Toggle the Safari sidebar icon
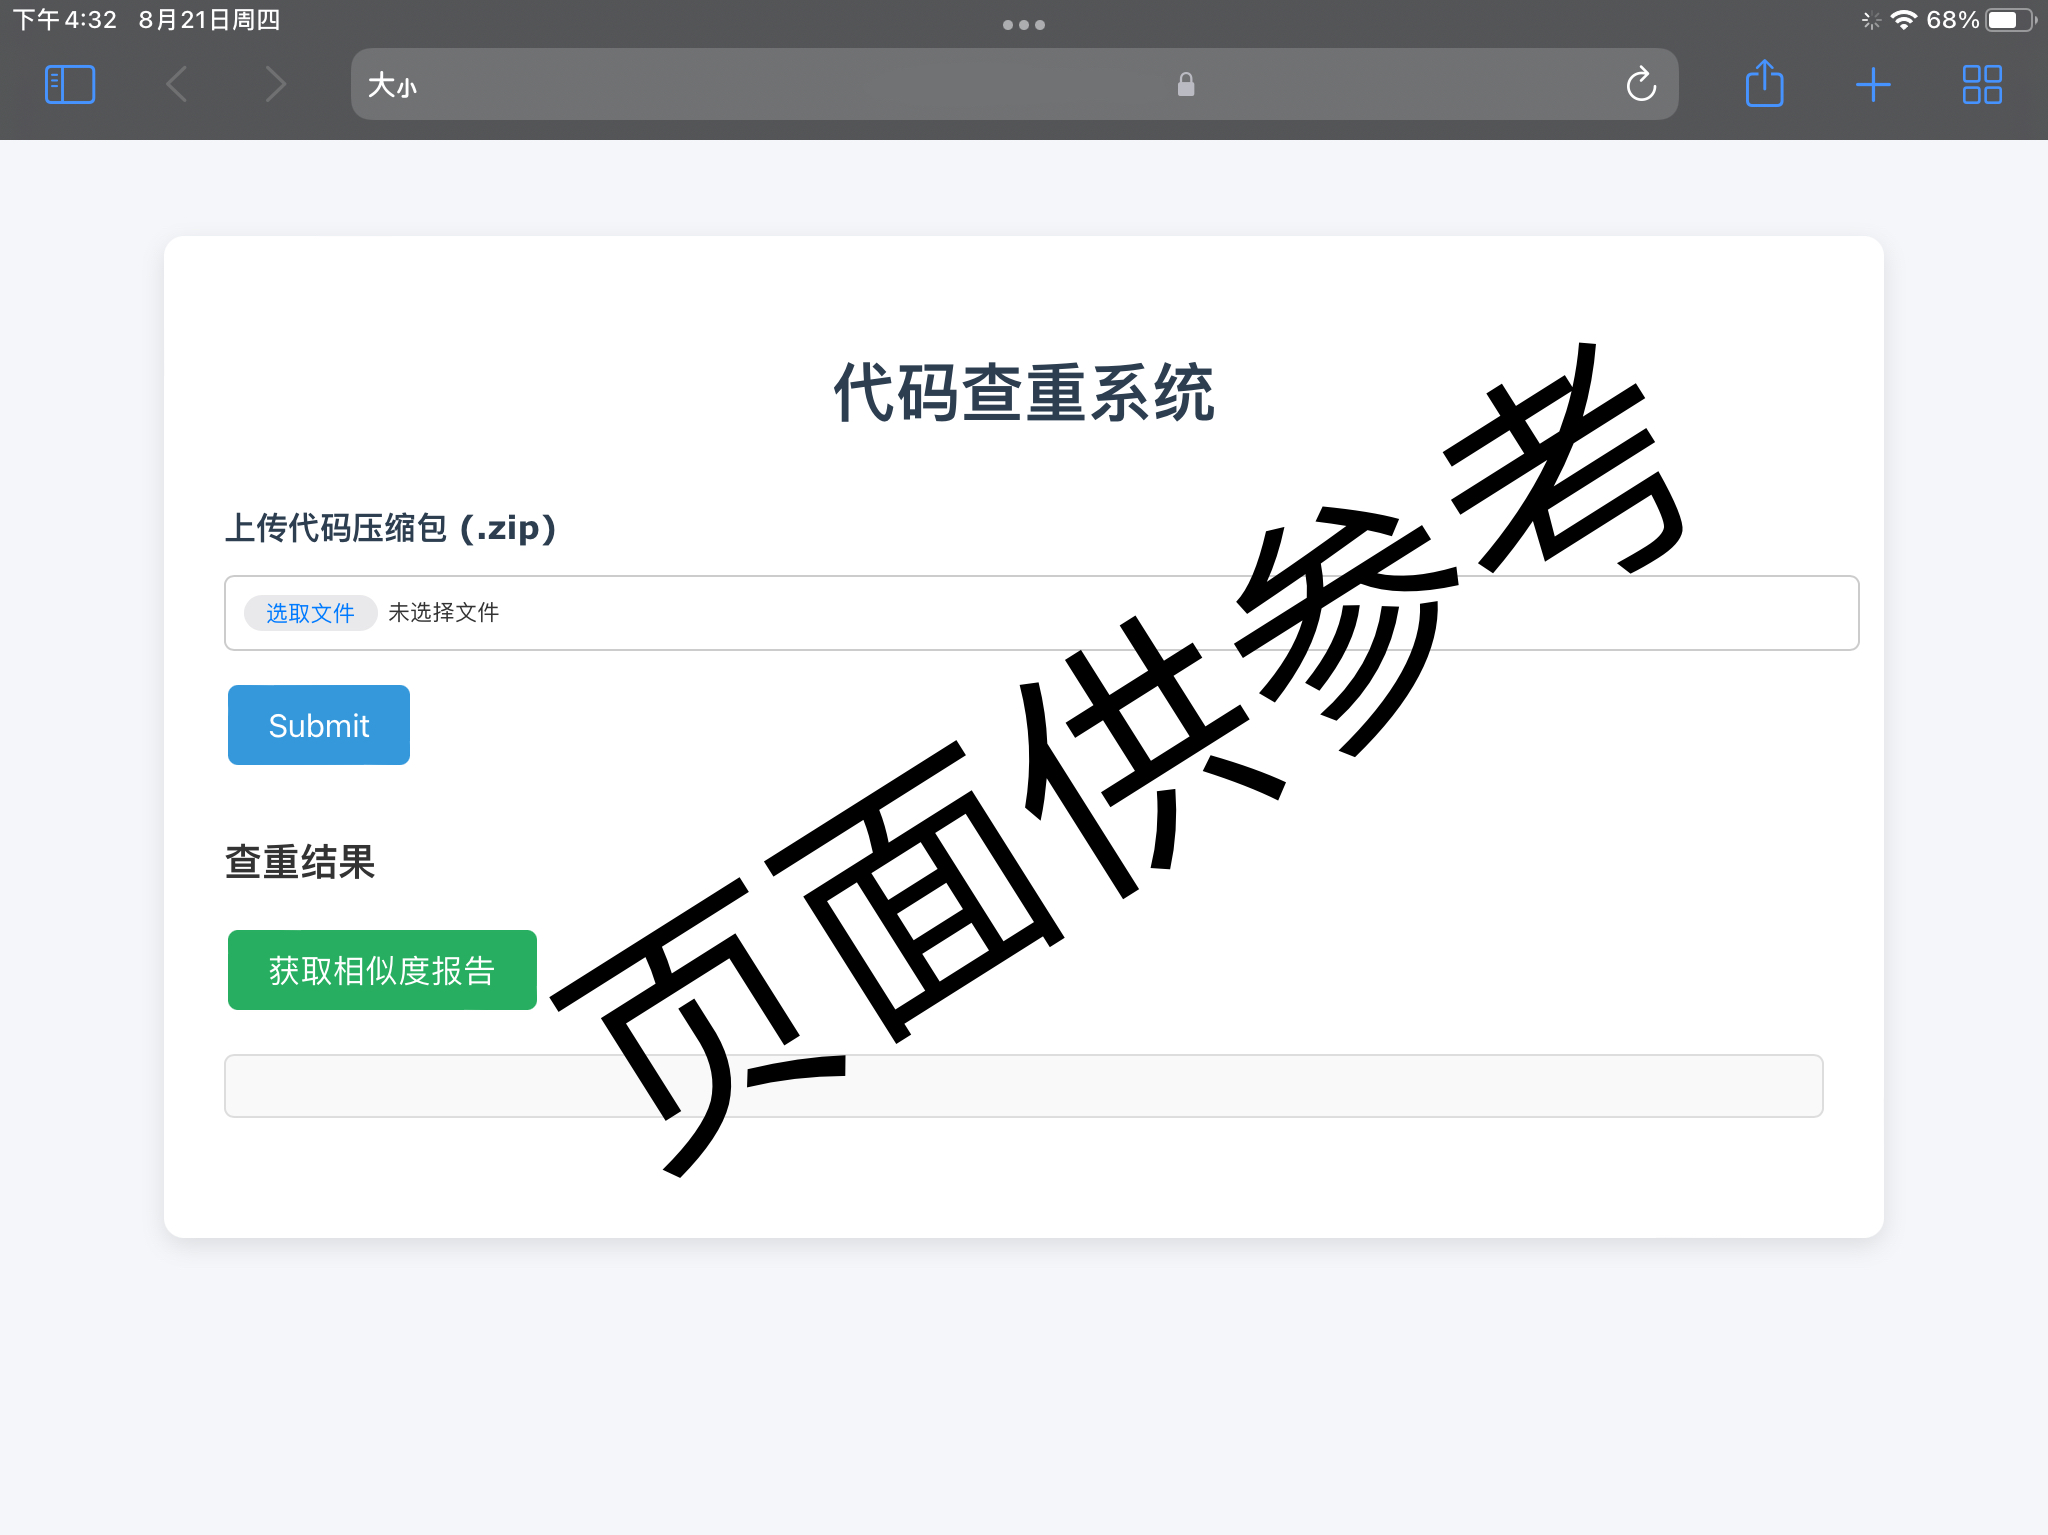This screenshot has height=1535, width=2048. pos(70,85)
